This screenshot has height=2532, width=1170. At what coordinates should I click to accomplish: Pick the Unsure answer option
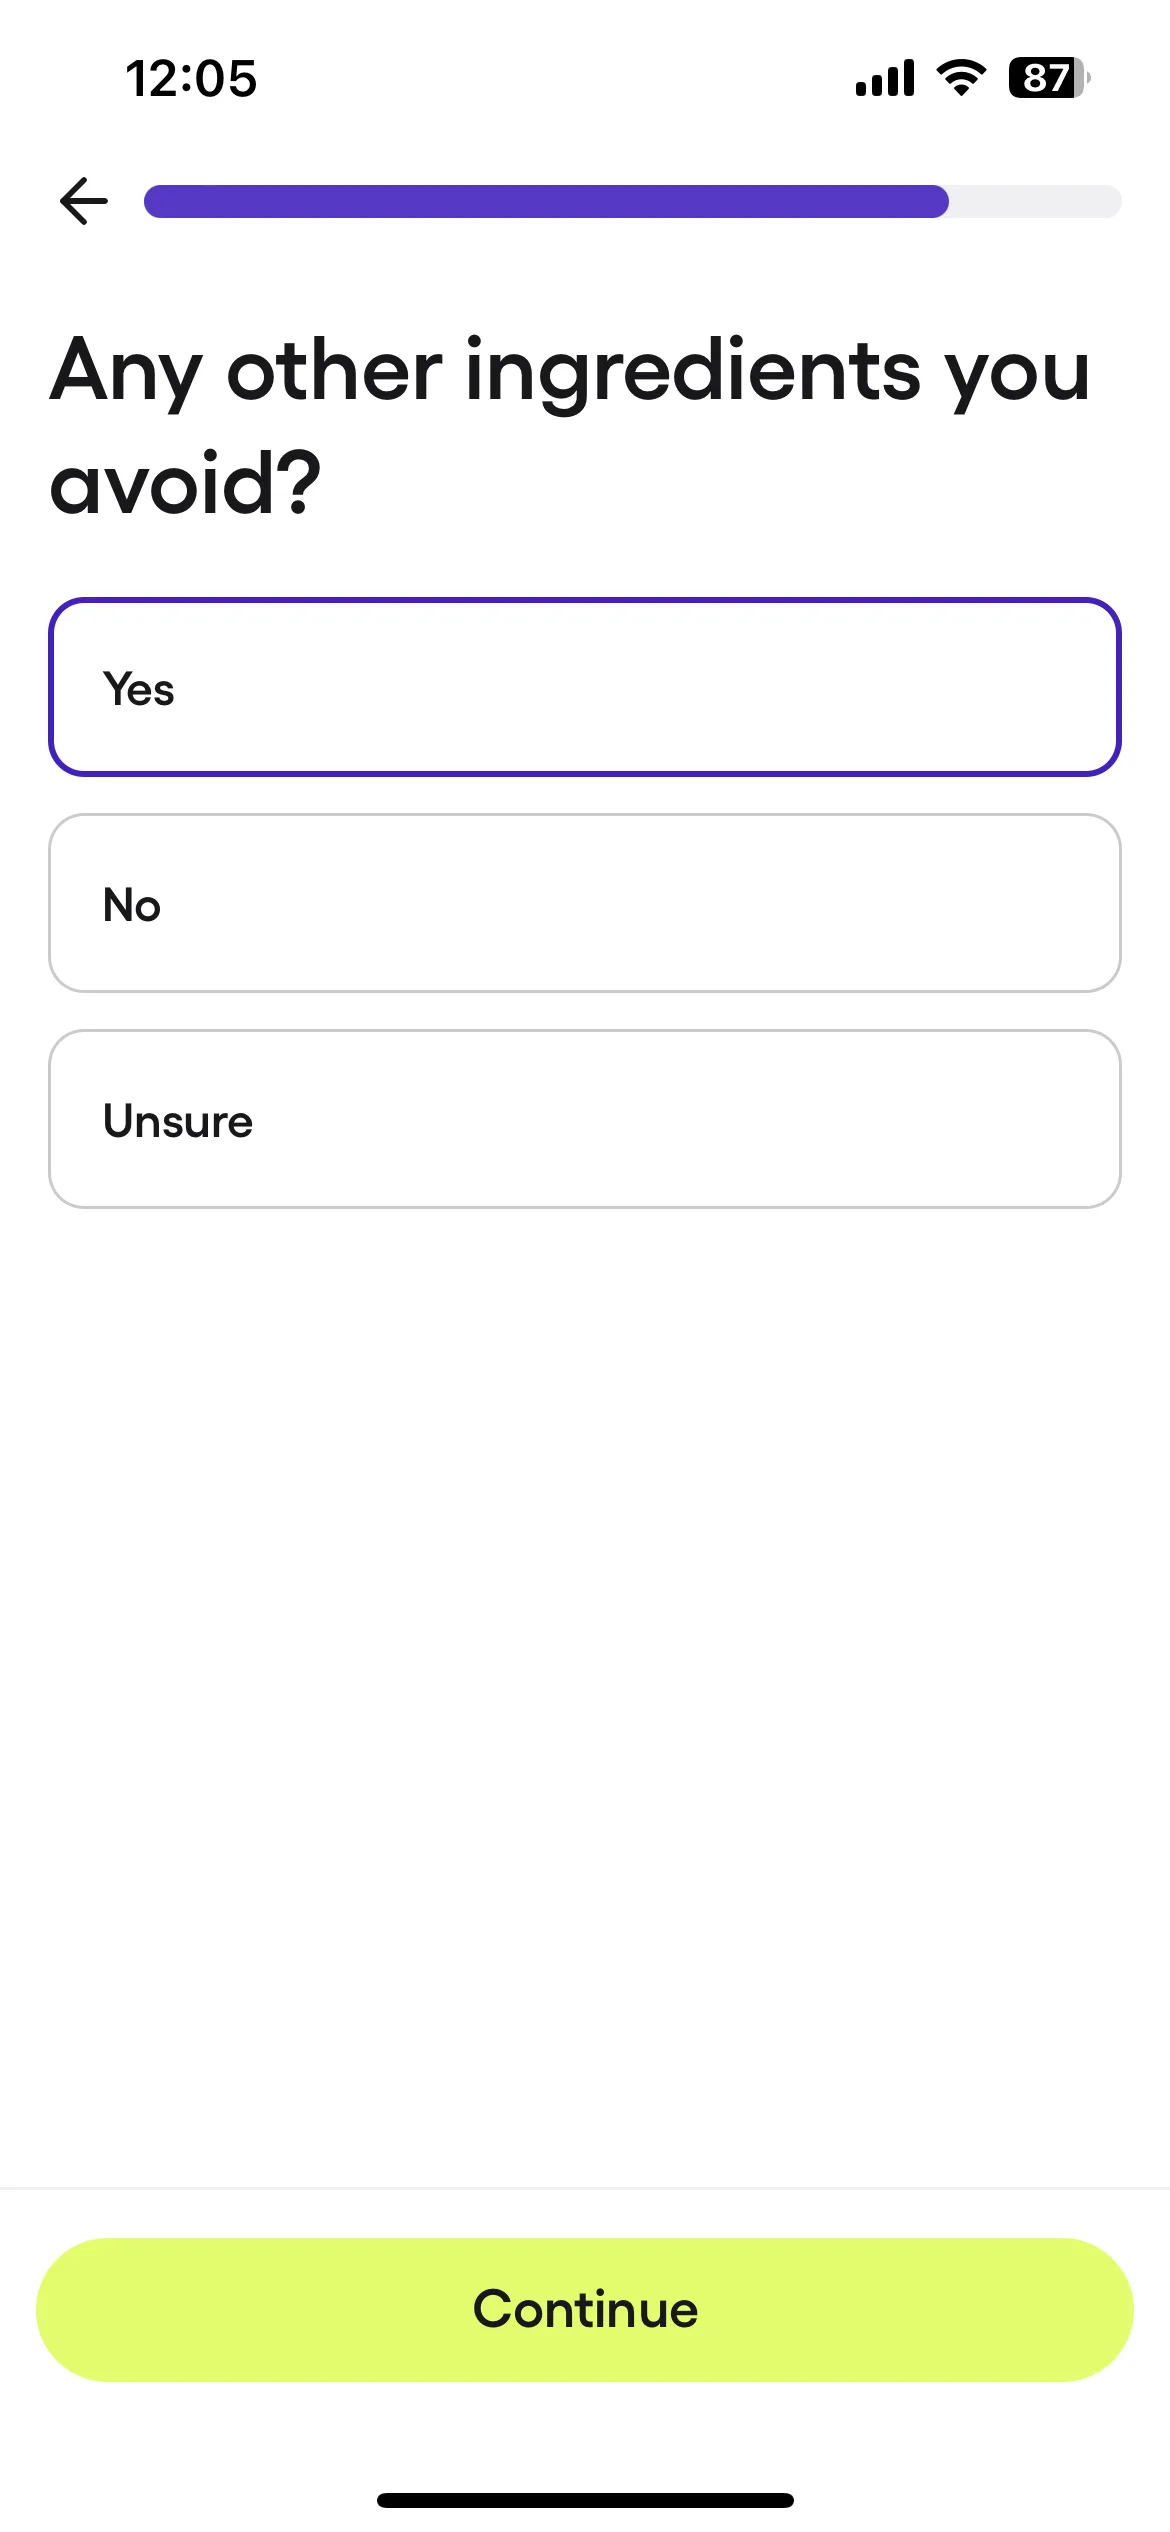(585, 1119)
